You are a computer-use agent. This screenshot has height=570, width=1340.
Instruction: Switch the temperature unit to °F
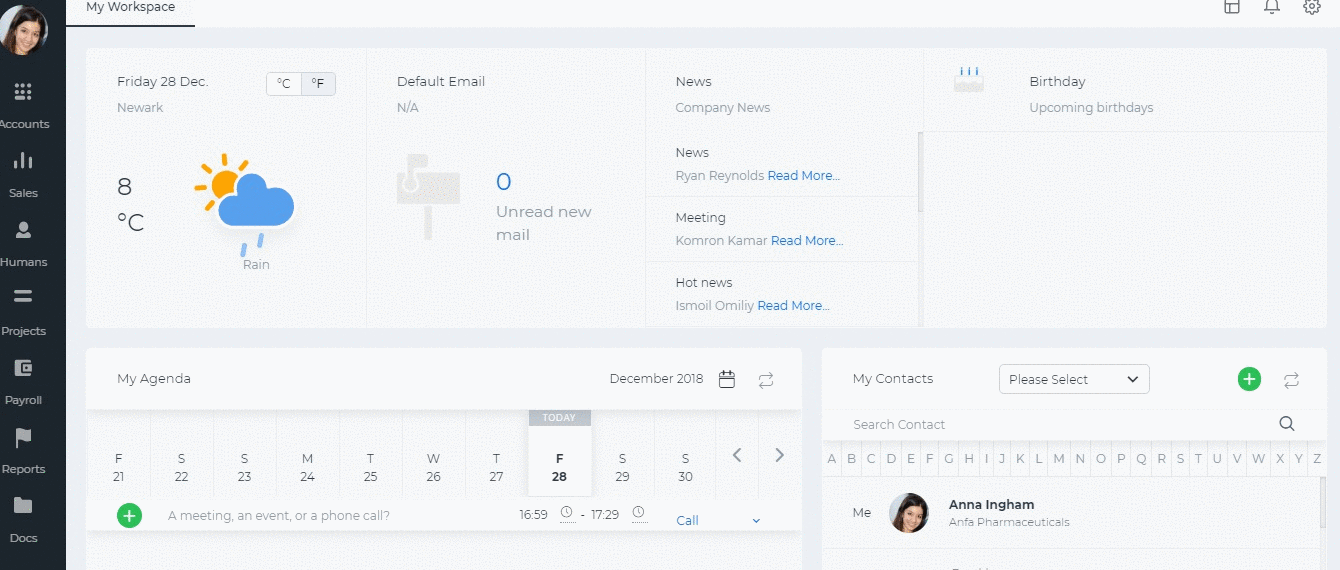click(x=318, y=84)
